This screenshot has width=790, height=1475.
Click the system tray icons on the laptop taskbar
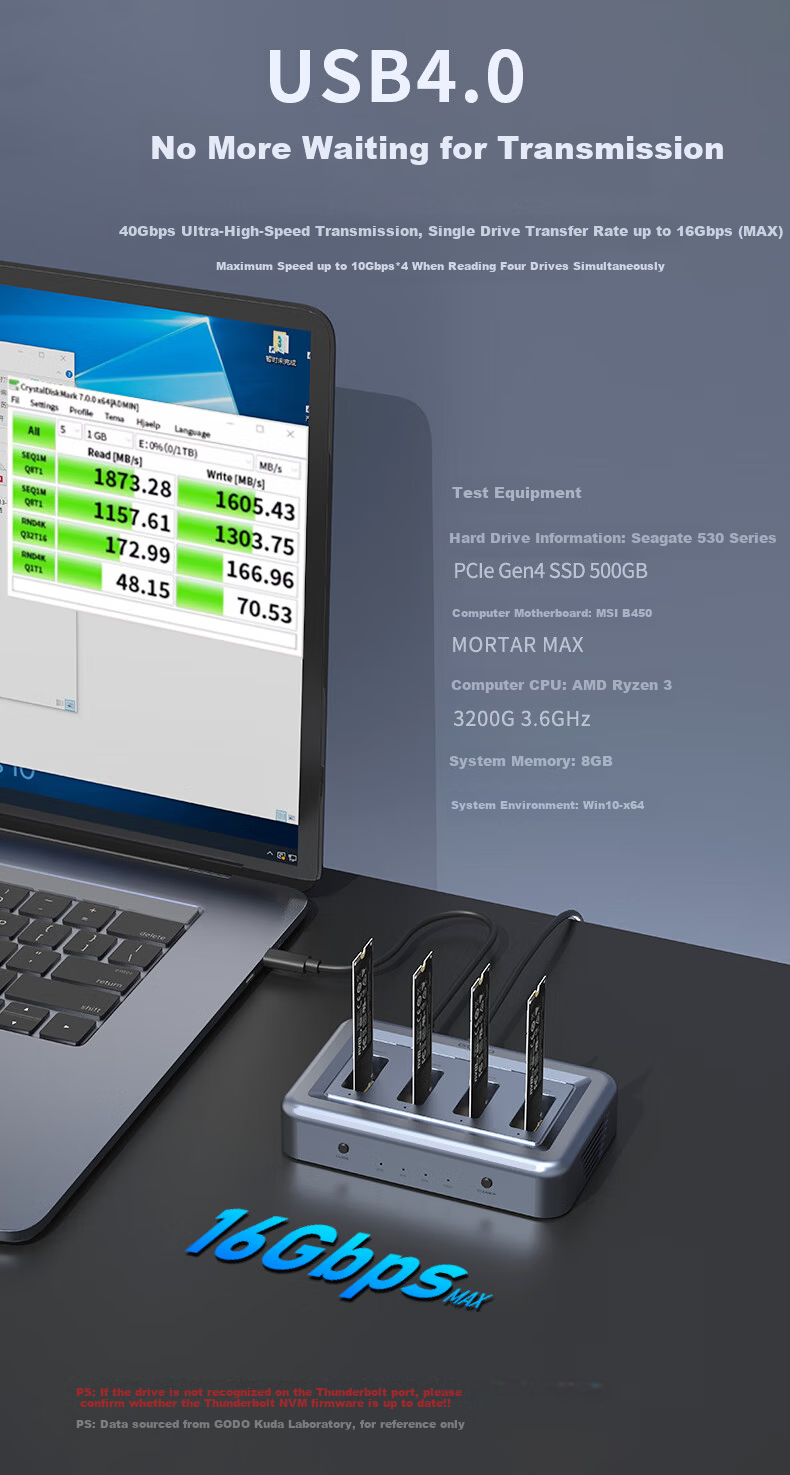tap(283, 854)
